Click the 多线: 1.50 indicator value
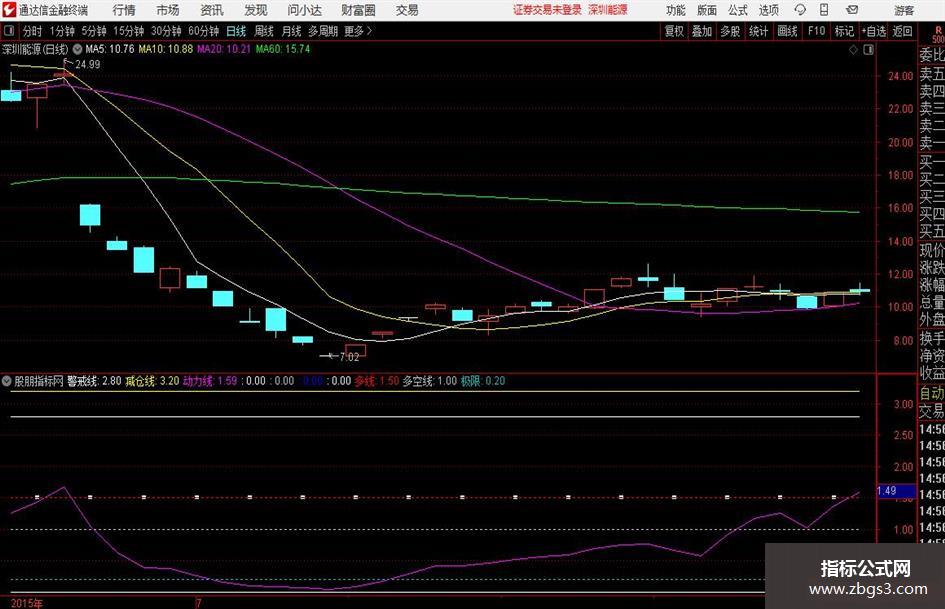The height and width of the screenshot is (609, 945). coord(377,381)
